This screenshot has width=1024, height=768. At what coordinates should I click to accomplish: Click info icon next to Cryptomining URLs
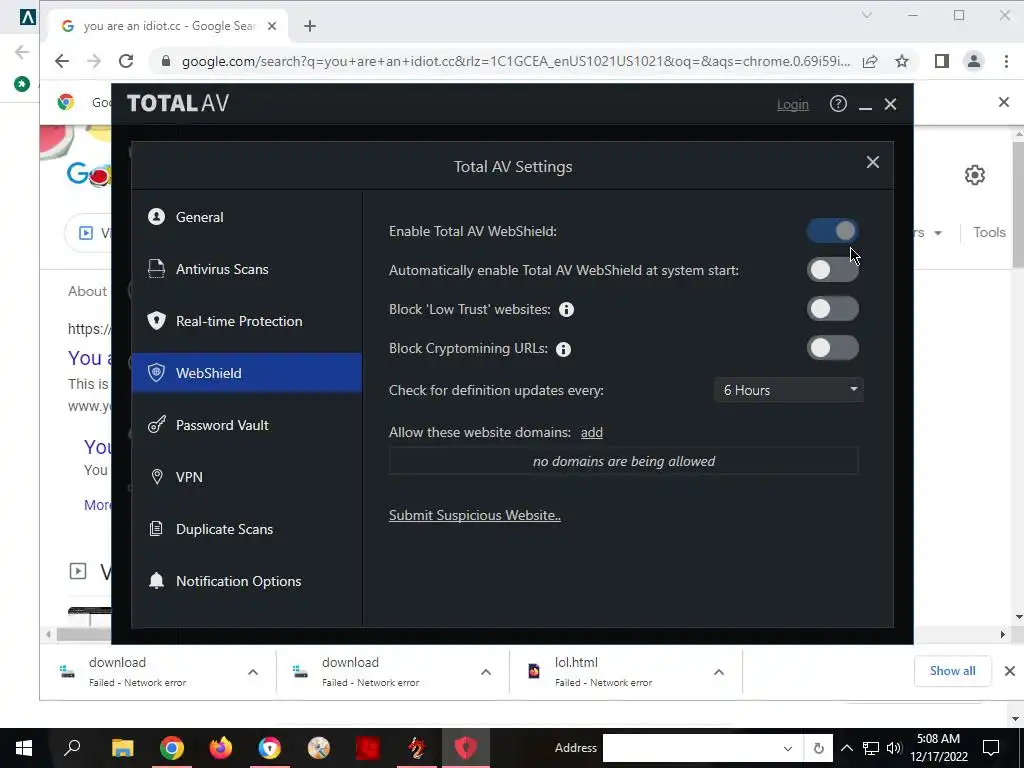(x=563, y=349)
